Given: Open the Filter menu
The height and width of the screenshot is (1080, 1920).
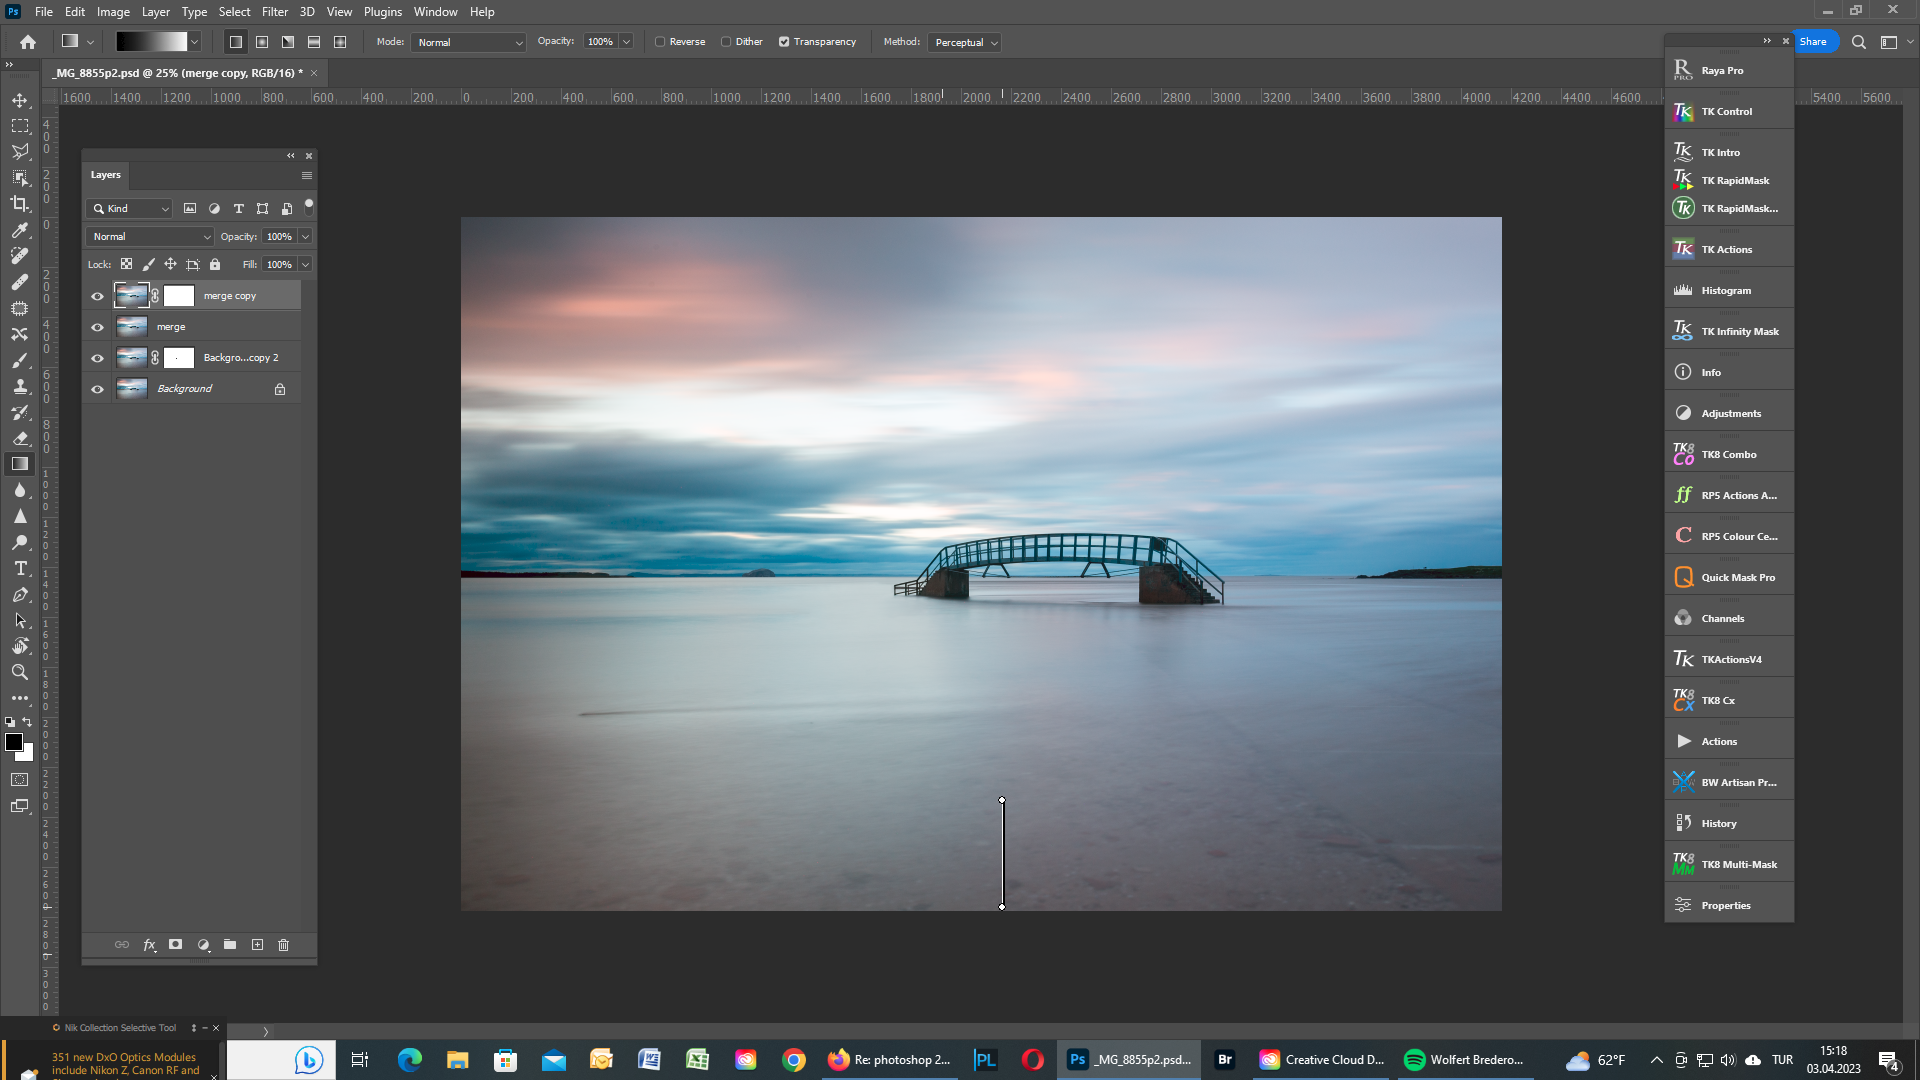Looking at the screenshot, I should 274,11.
